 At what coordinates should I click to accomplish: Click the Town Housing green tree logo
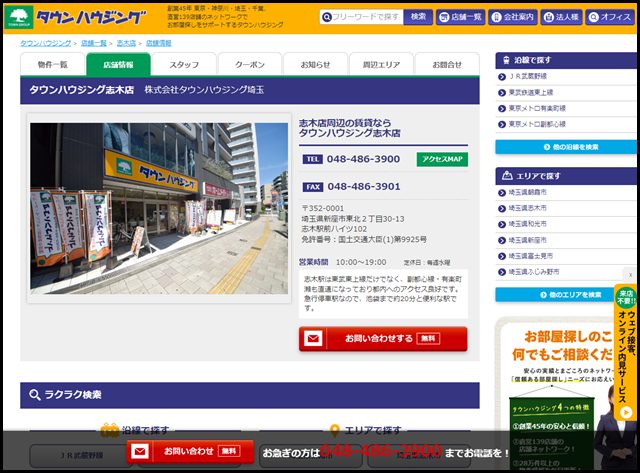coord(19,17)
